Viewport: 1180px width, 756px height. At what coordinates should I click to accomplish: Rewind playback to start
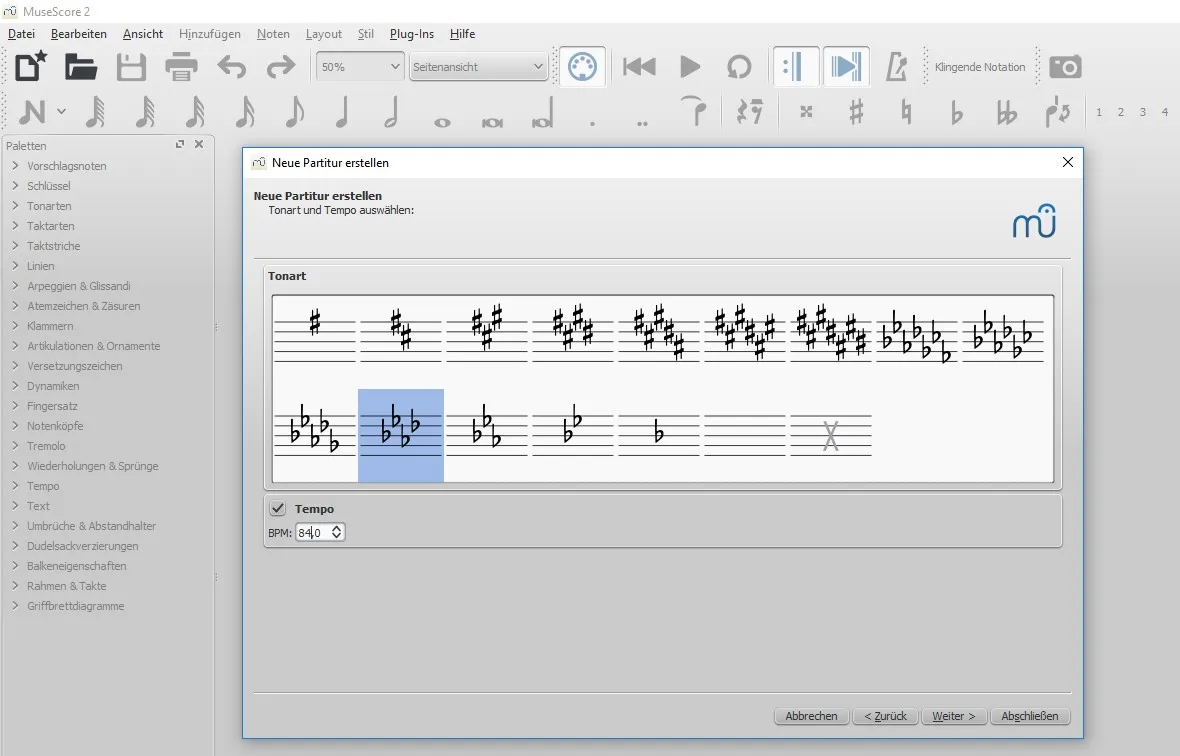(640, 67)
